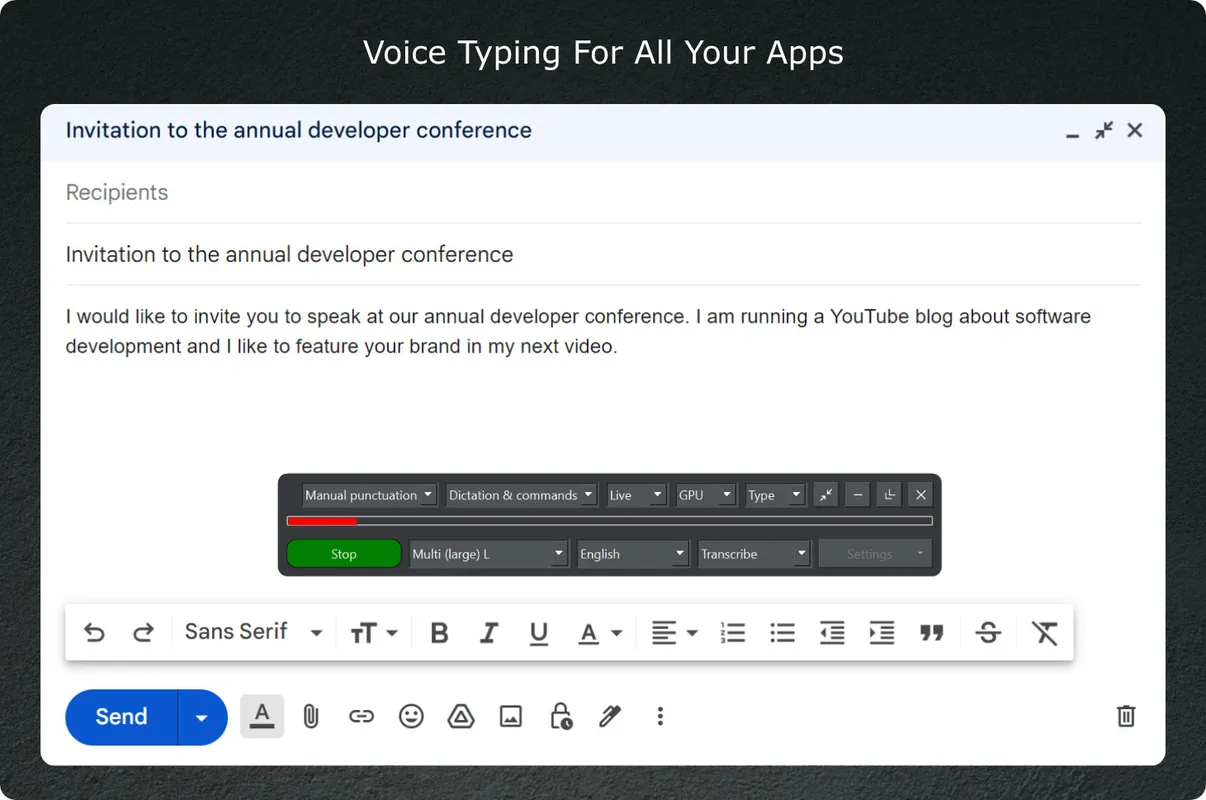The width and height of the screenshot is (1206, 800).
Task: Open more send options arrow
Action: [202, 717]
